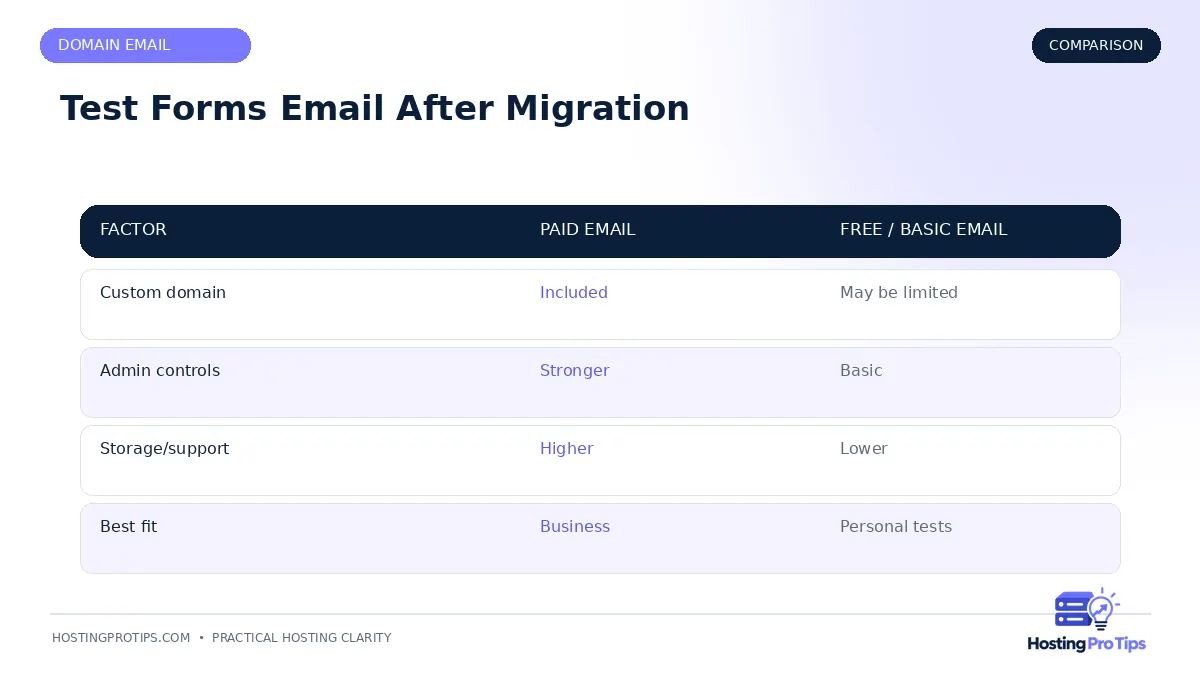Viewport: 1200px width, 675px height.
Task: Click the Hosting Pro Tips logo icon
Action: click(x=1086, y=609)
